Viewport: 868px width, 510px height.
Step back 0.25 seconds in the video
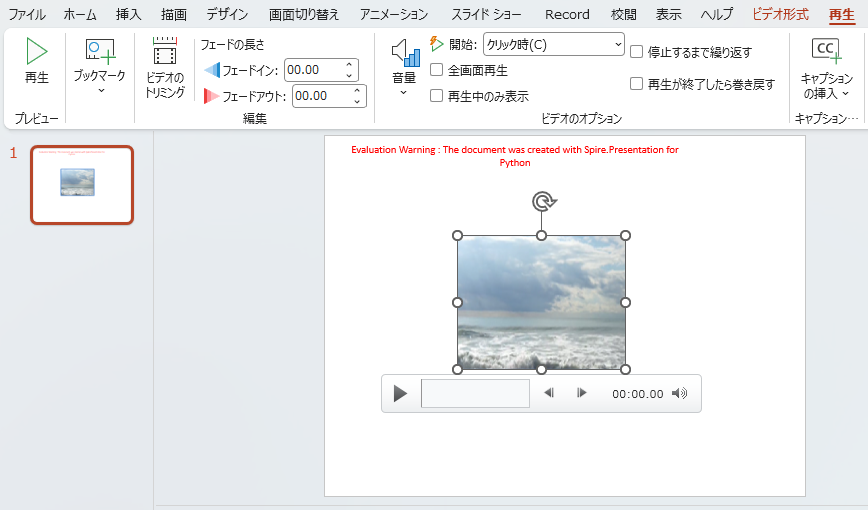(549, 393)
